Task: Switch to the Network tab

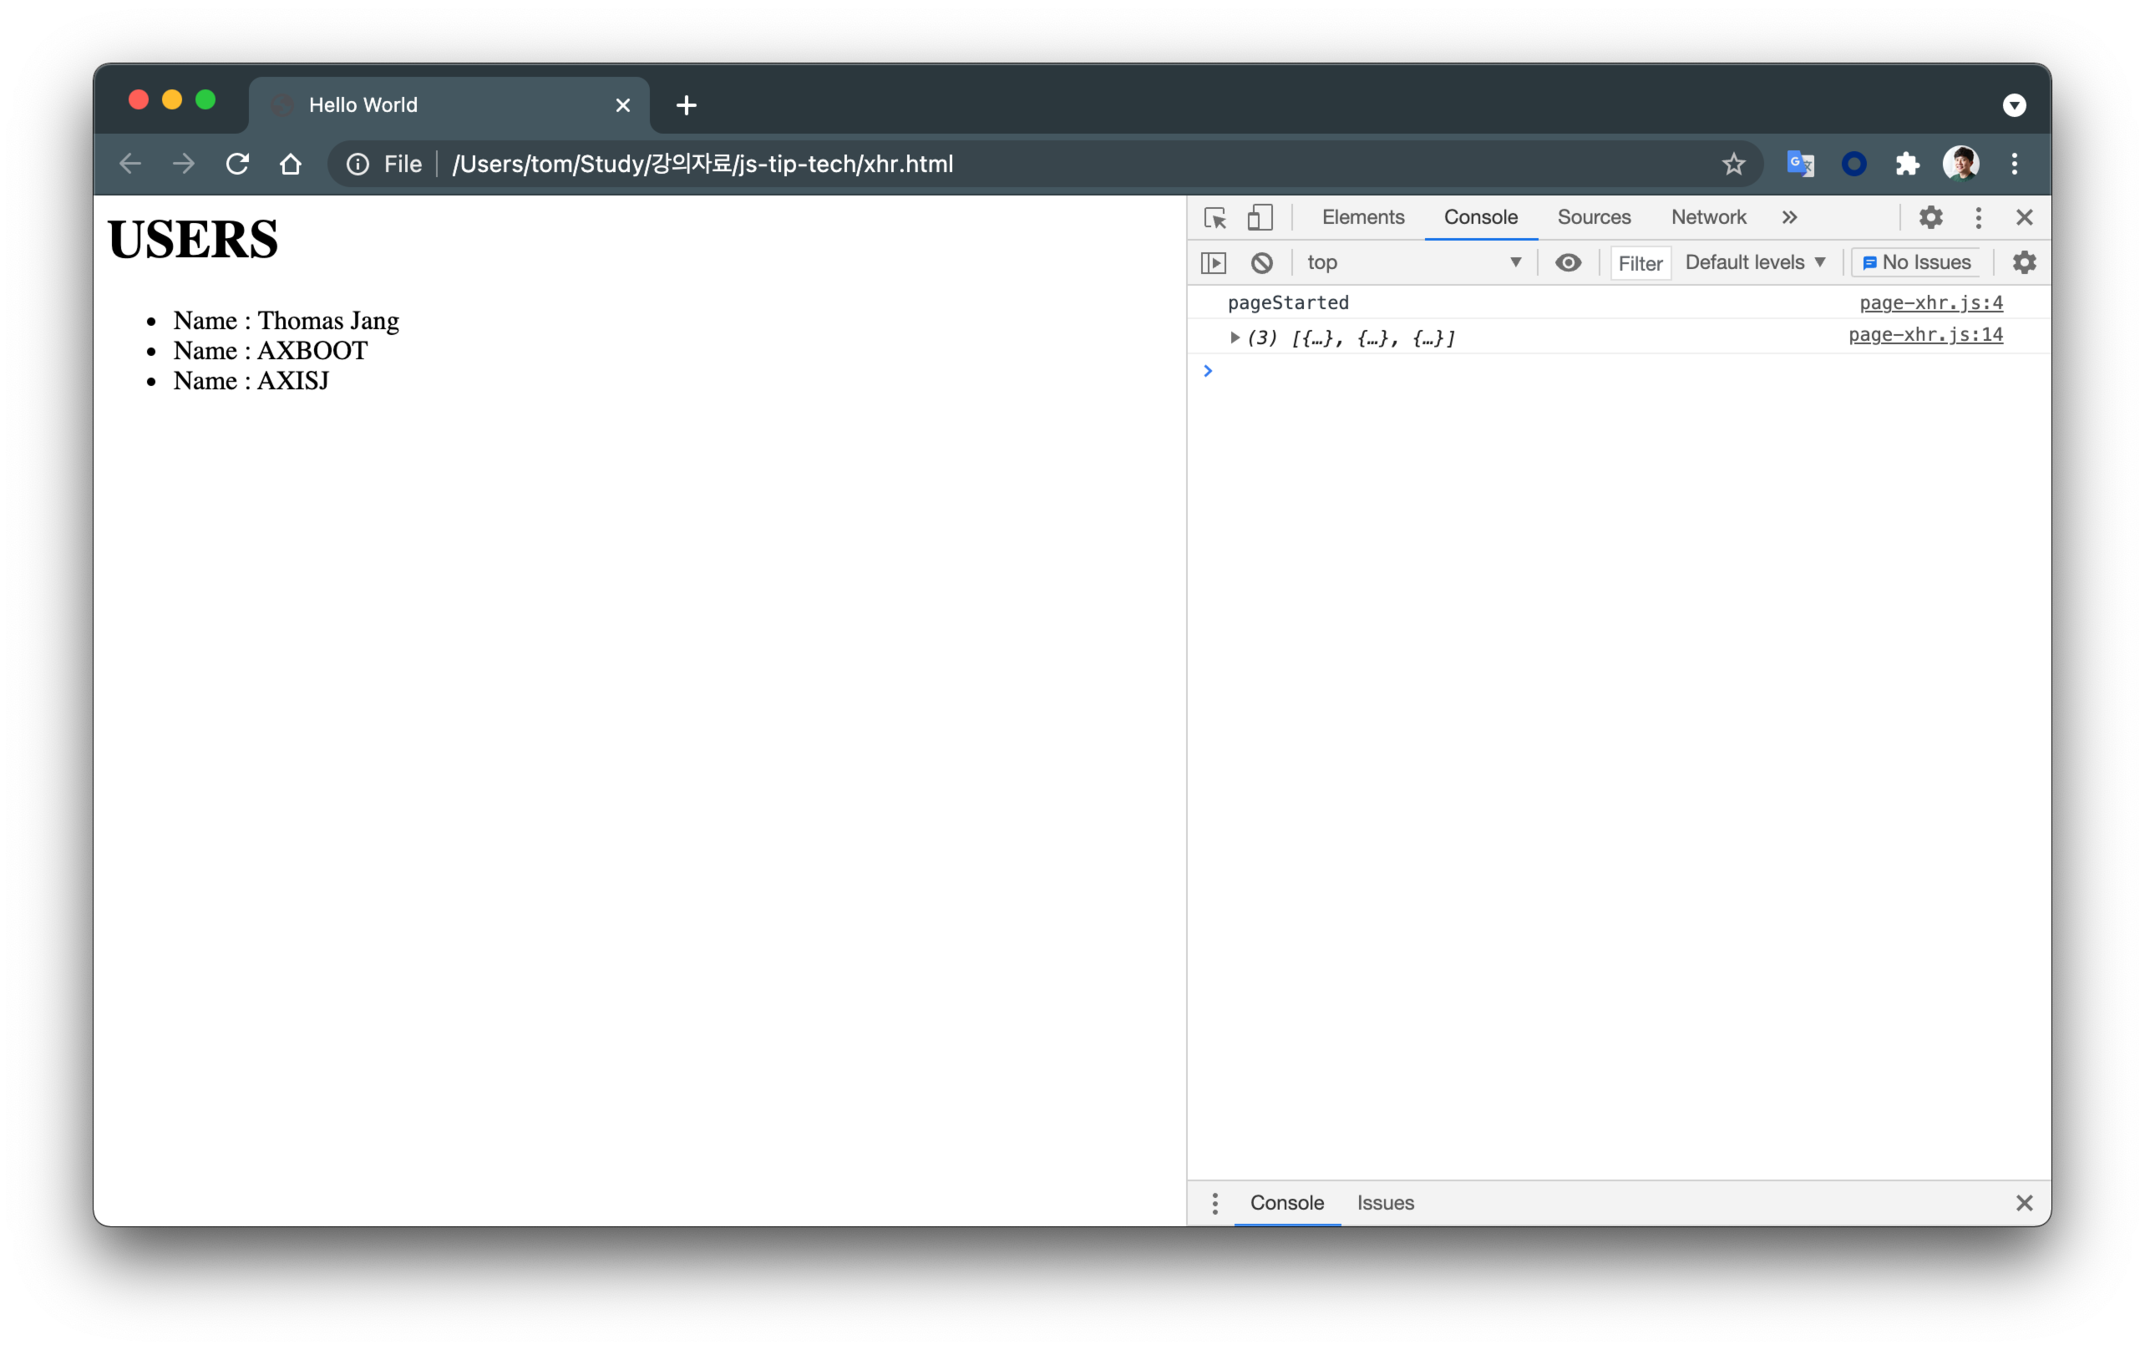Action: click(1708, 217)
